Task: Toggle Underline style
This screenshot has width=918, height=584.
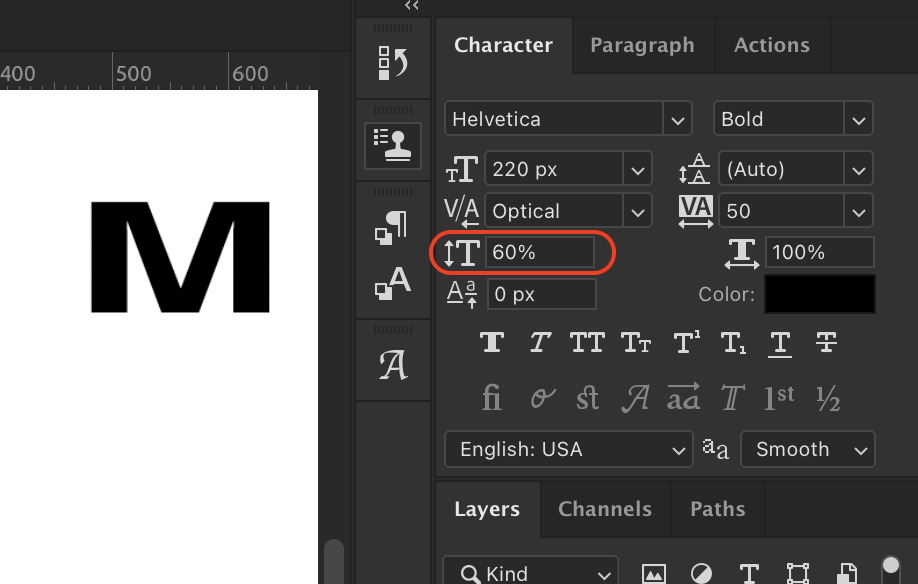Action: 780,343
